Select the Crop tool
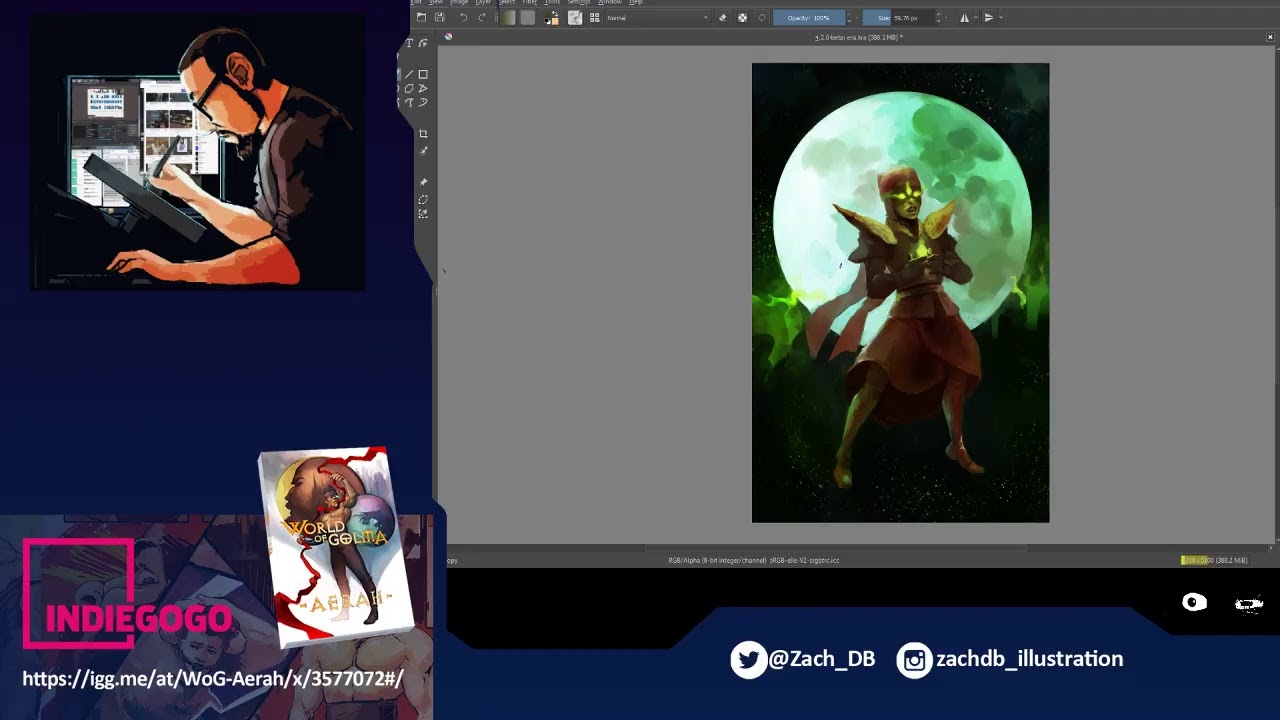This screenshot has width=1280, height=720. click(x=423, y=133)
